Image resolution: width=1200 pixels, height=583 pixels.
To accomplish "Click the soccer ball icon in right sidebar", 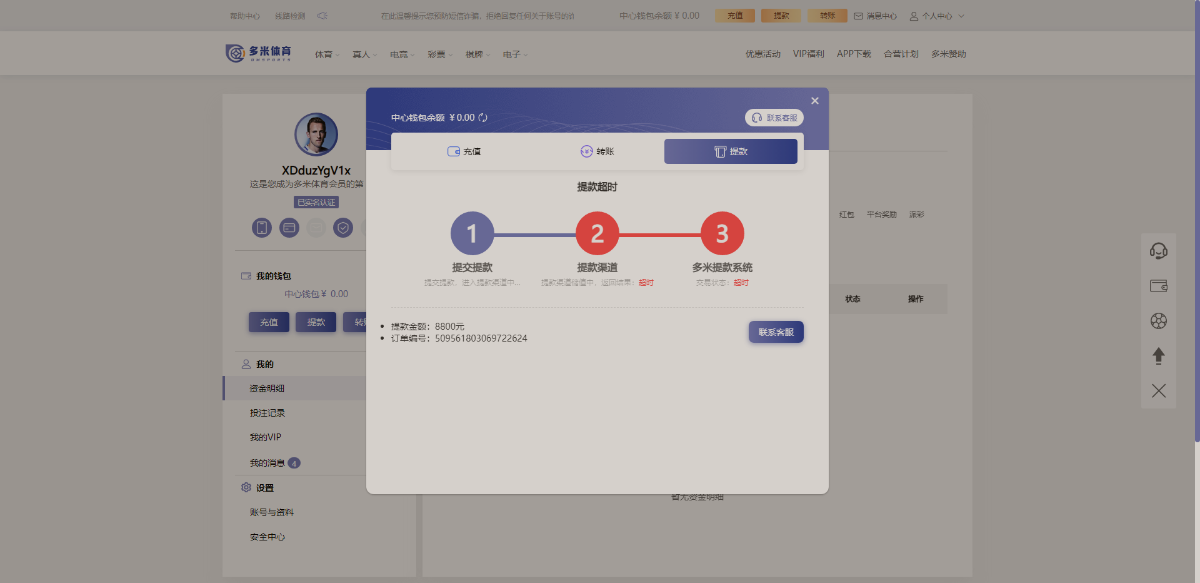I will (1159, 321).
